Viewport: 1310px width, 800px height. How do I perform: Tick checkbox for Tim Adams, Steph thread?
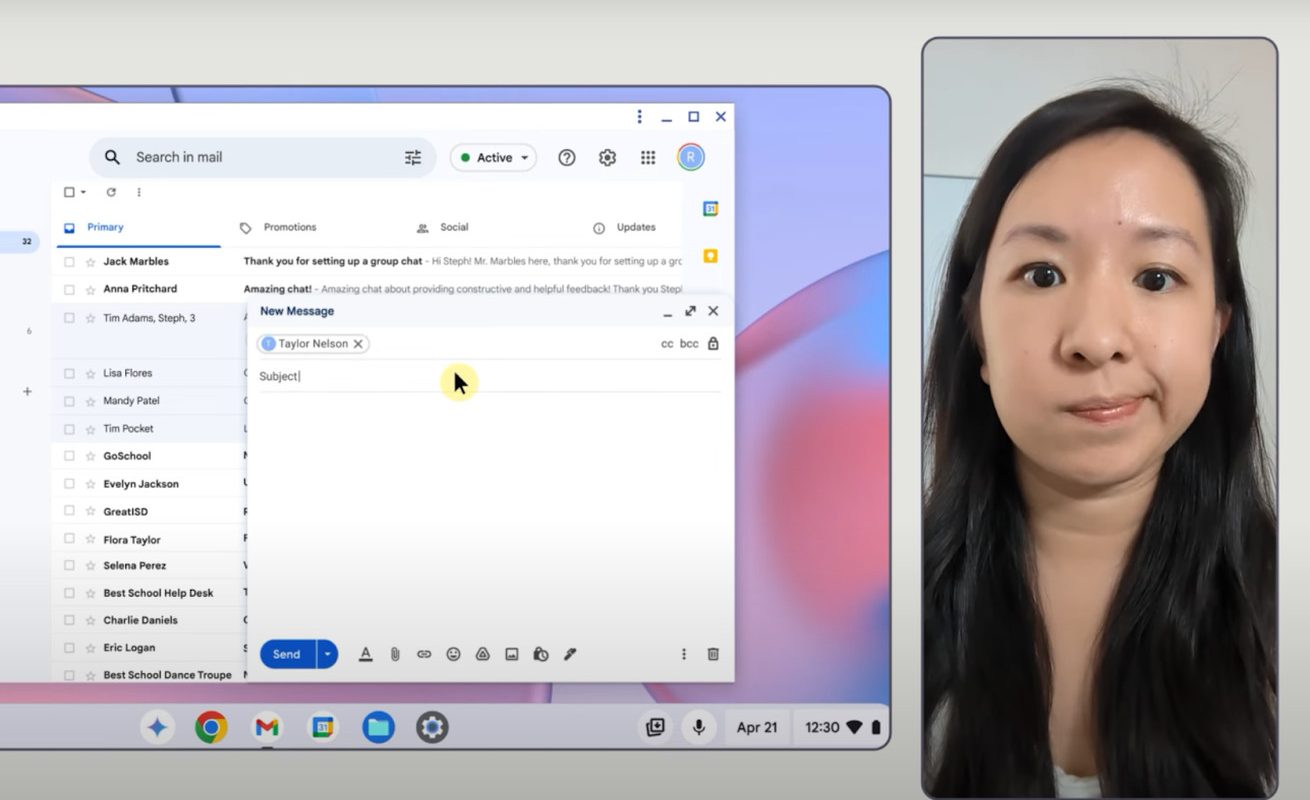pos(69,318)
